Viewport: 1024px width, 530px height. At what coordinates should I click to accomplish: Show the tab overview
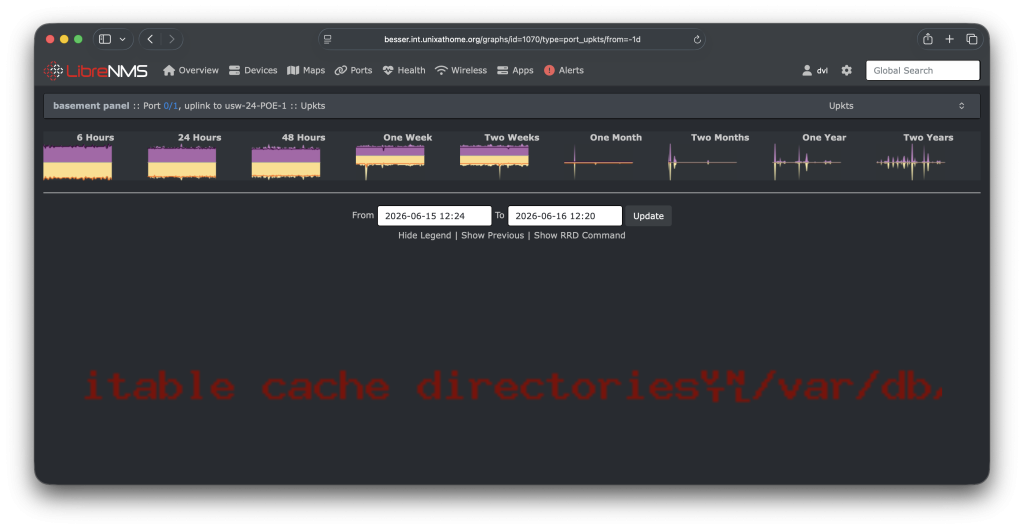pos(972,39)
